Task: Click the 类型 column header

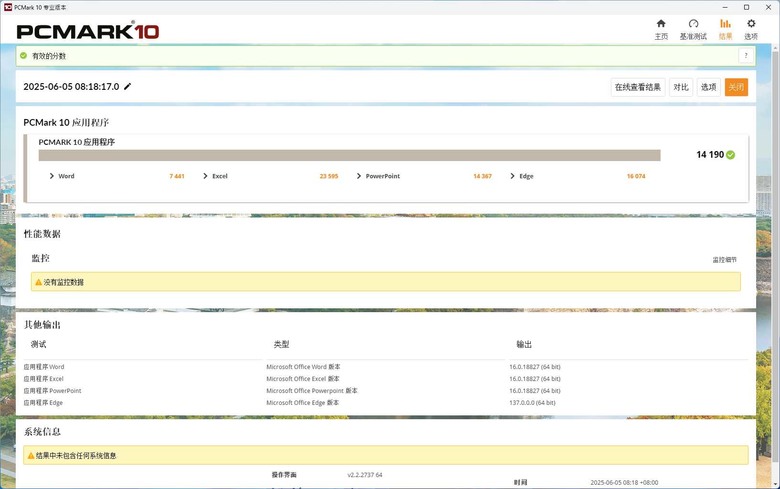Action: [281, 344]
